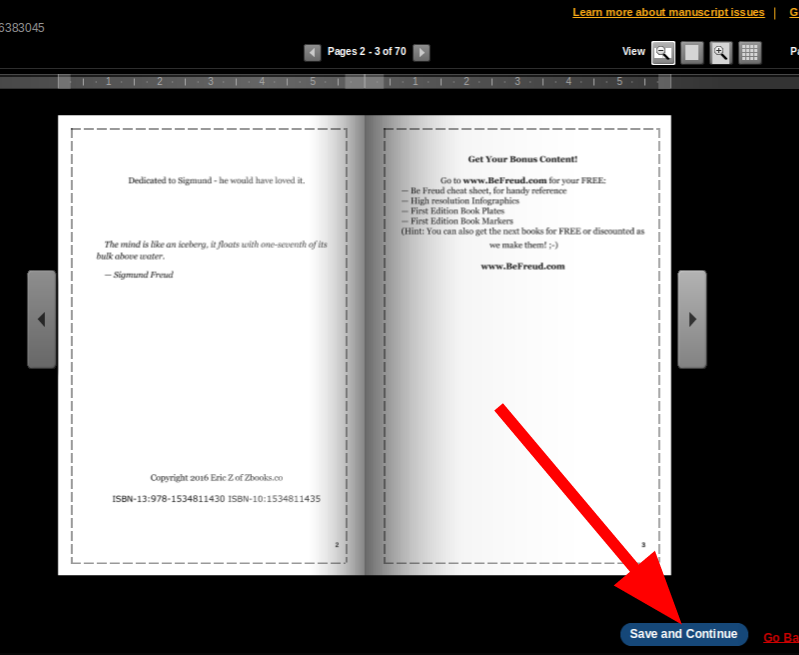Click the Go Back link
The image size is (799, 655).
[781, 638]
